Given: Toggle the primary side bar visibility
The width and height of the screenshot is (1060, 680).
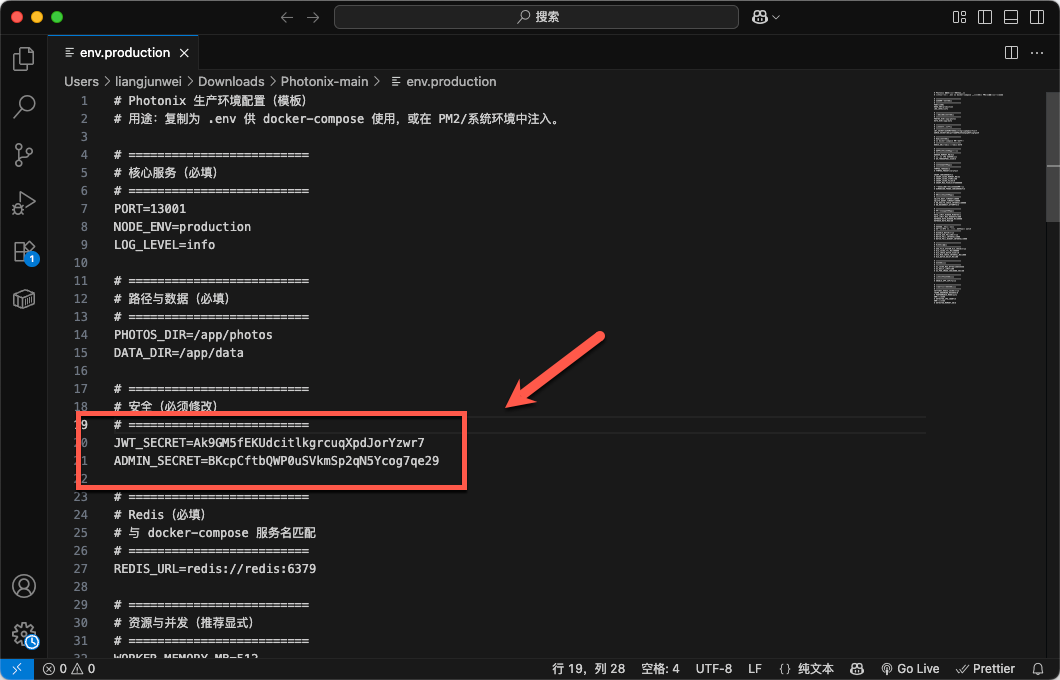Looking at the screenshot, I should click(985, 17).
